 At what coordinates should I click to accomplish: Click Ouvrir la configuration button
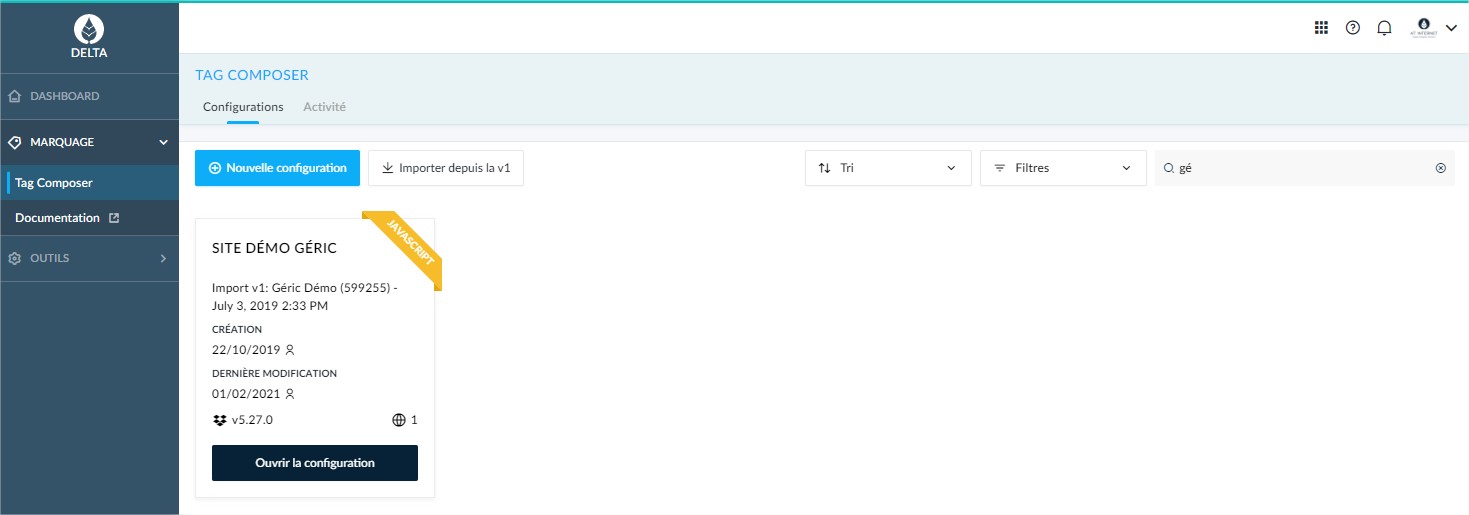click(314, 463)
